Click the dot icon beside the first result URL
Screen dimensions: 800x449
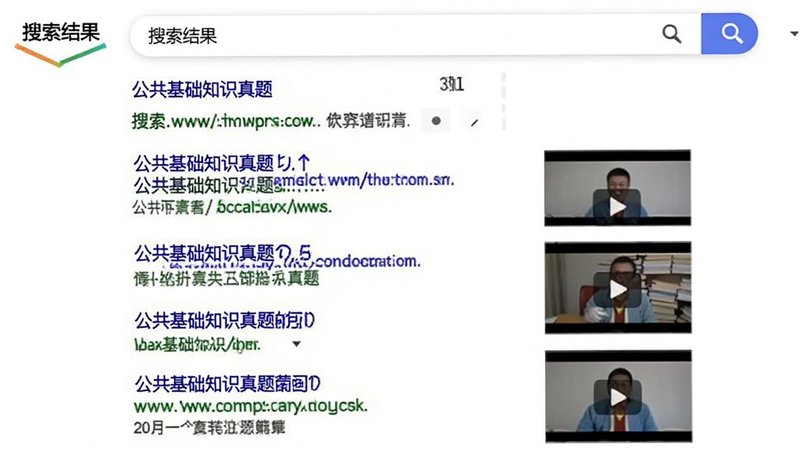click(x=436, y=121)
